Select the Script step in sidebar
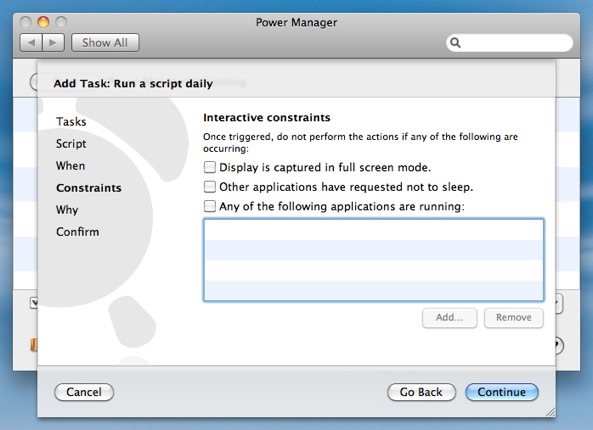Viewport: 593px width, 430px height. pos(71,144)
